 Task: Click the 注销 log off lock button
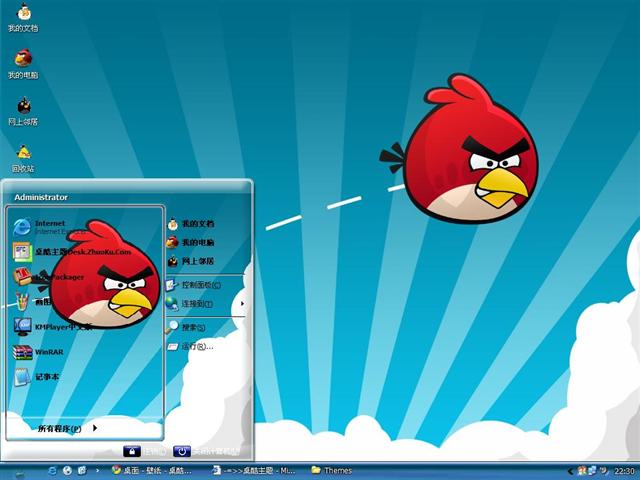(132, 451)
